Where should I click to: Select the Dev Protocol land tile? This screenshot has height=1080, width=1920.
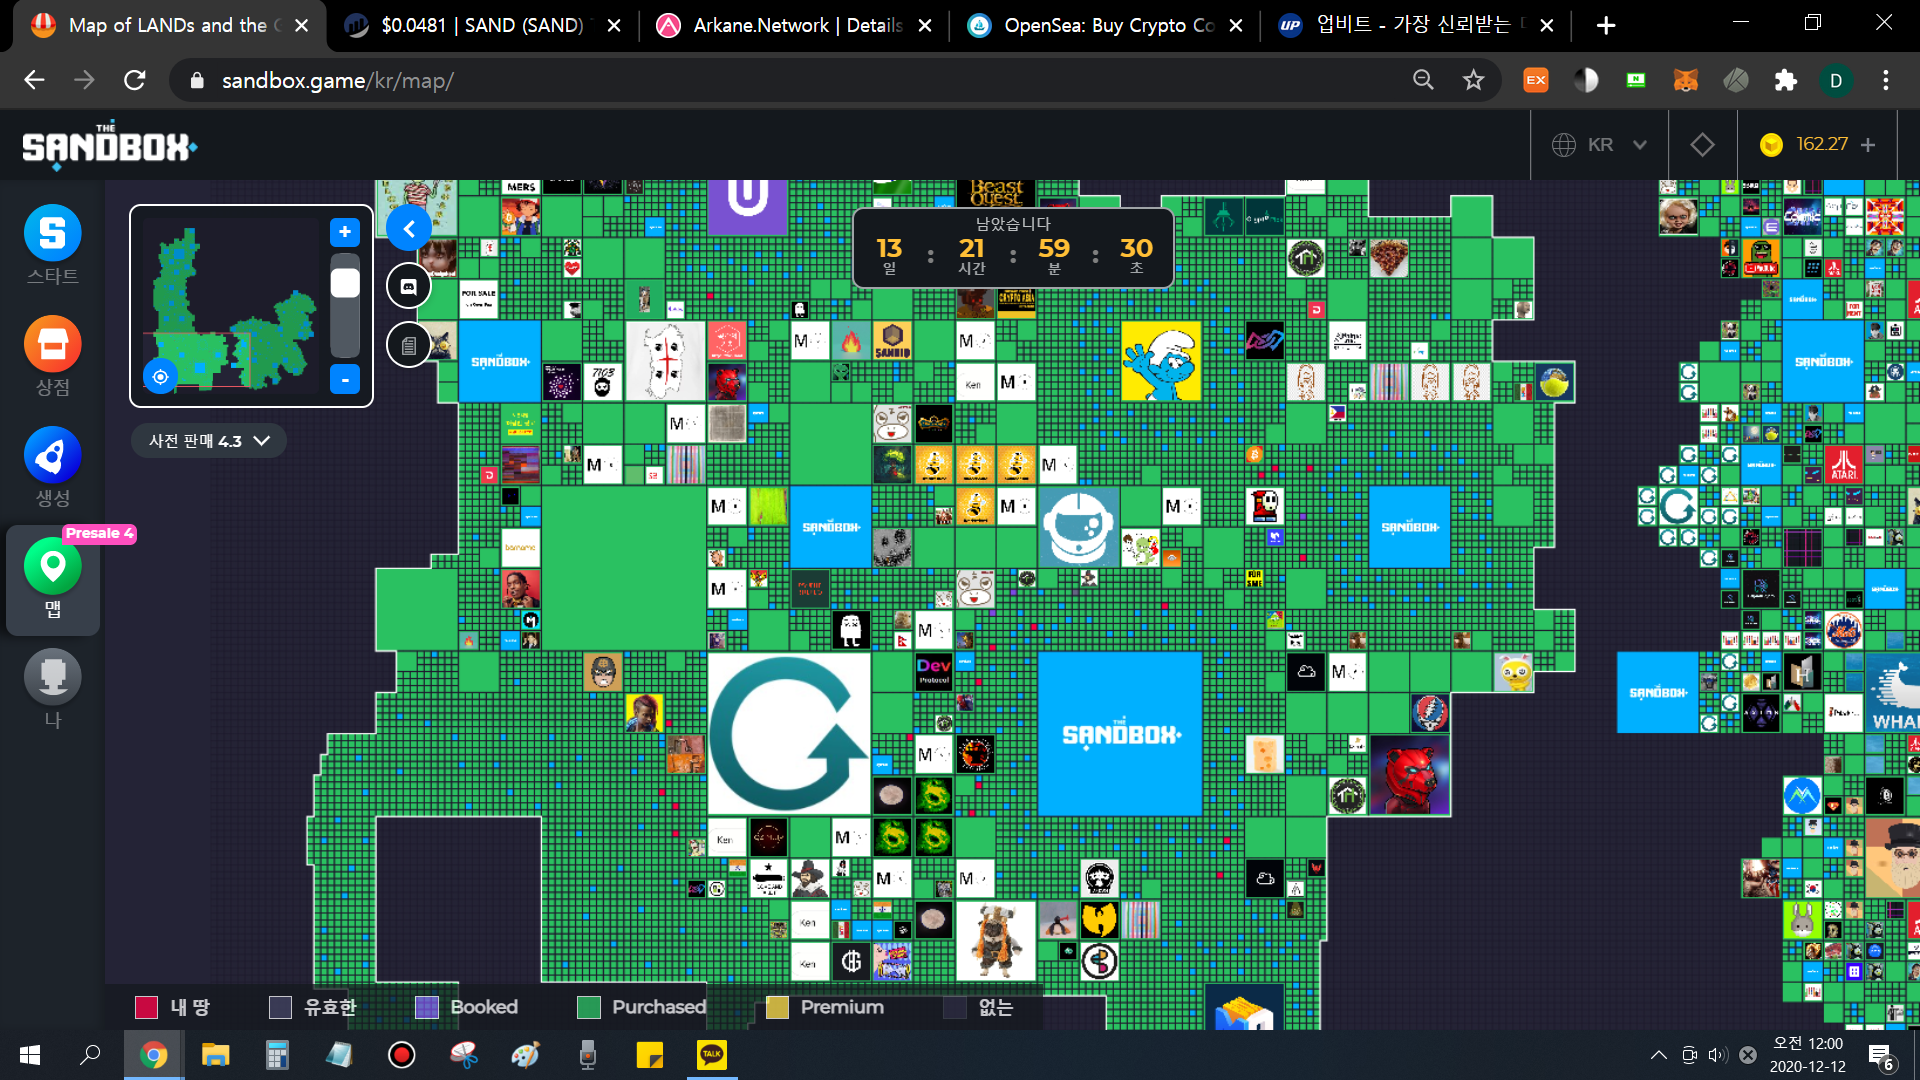click(933, 671)
